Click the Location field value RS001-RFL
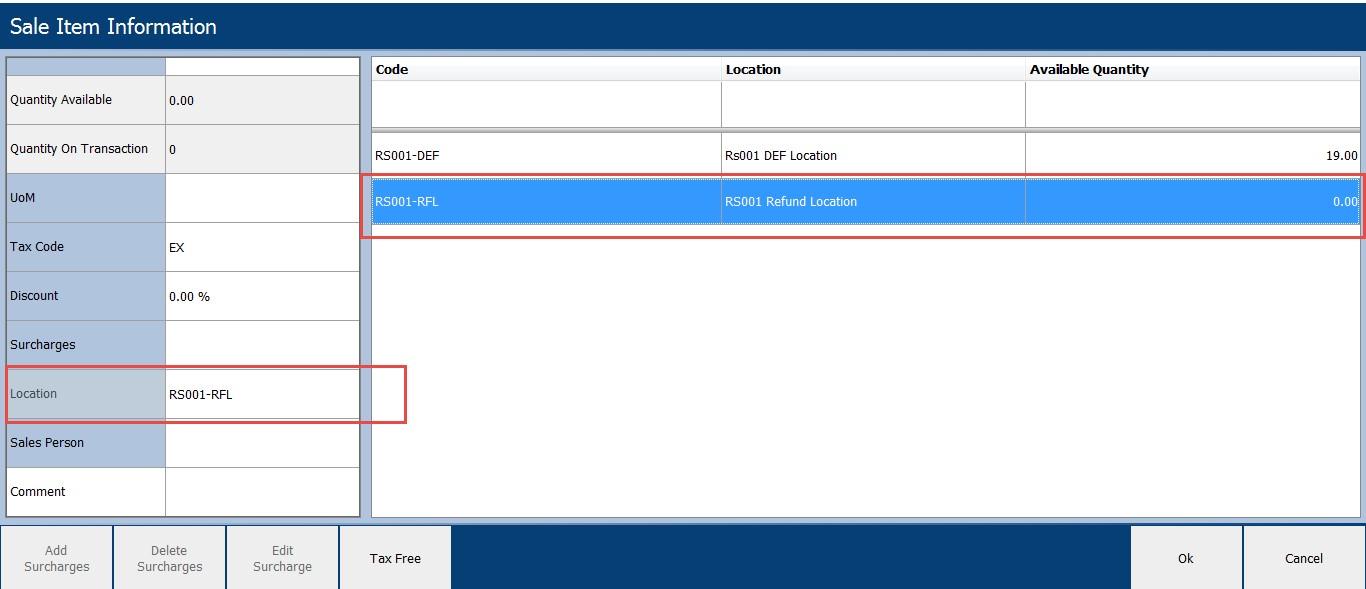This screenshot has width=1366, height=589. click(x=262, y=394)
